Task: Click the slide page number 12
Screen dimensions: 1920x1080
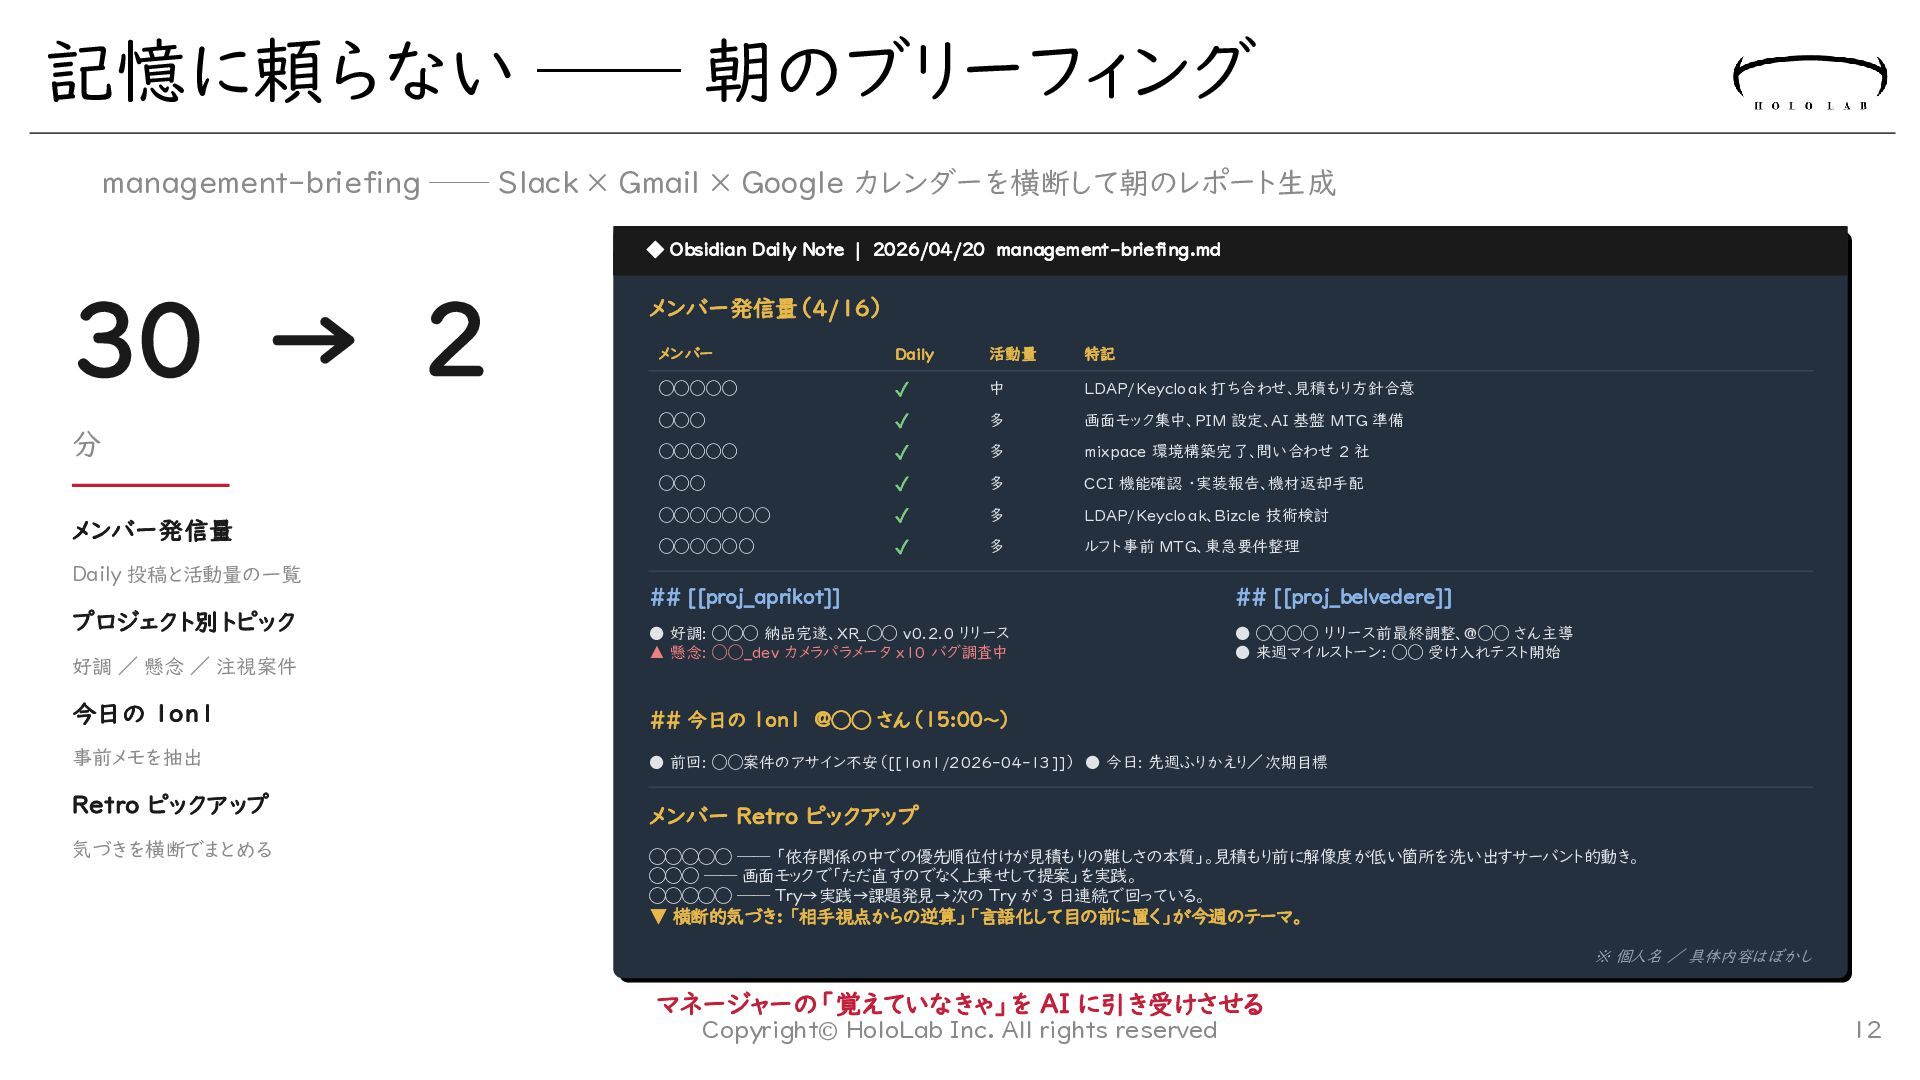Action: coord(1867,1030)
